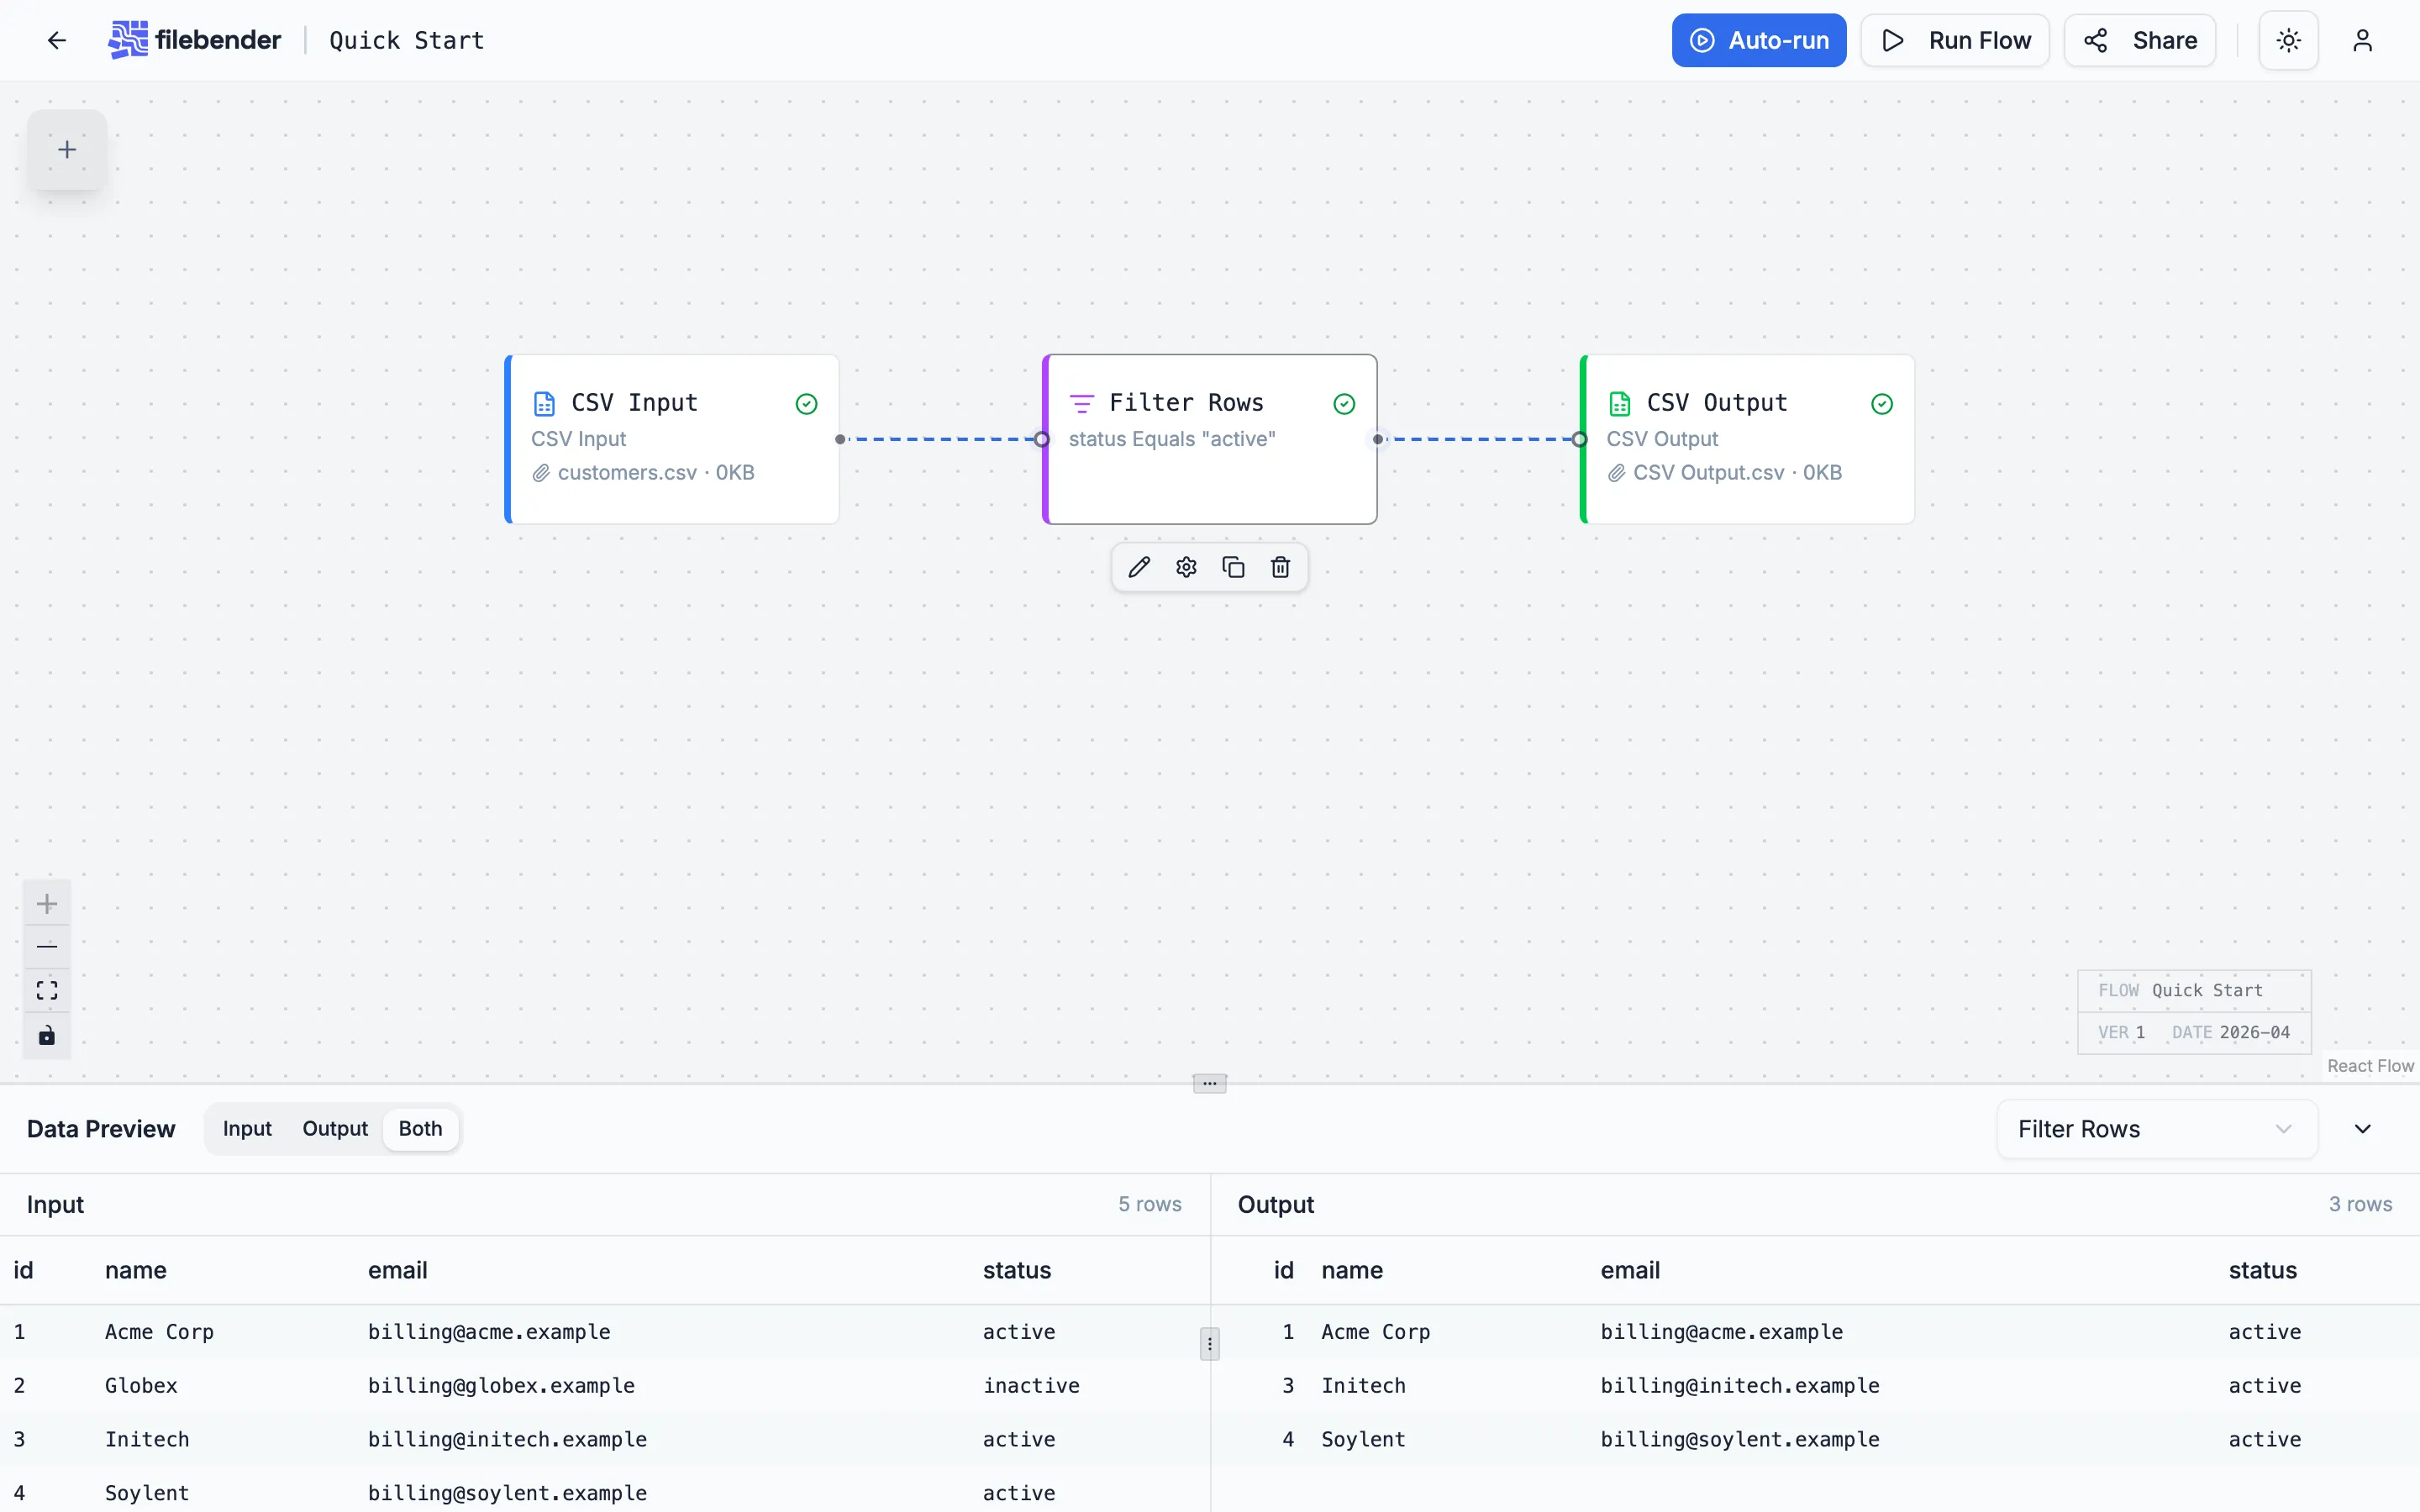Select Acme Corp in the Output table
The width and height of the screenshot is (2420, 1512).
pyautogui.click(x=1375, y=1331)
